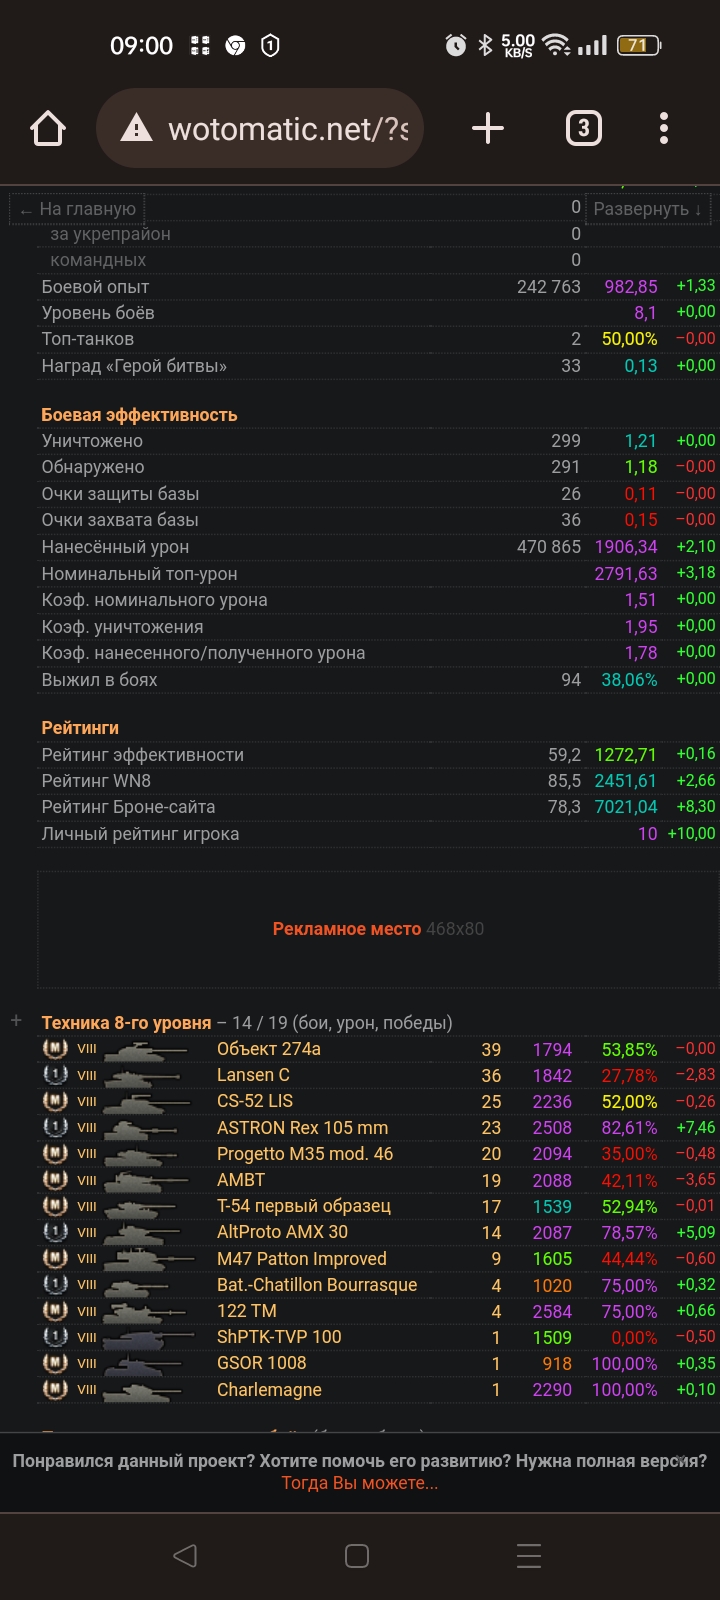Toggle the plus expander beside Техника 8-го уровня

click(x=16, y=1021)
